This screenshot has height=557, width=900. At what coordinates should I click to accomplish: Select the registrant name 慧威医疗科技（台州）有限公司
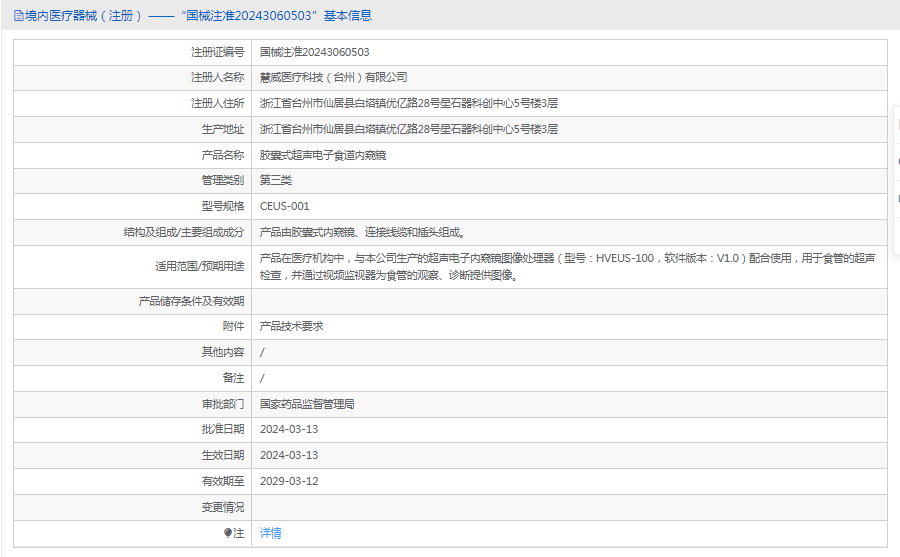[333, 78]
